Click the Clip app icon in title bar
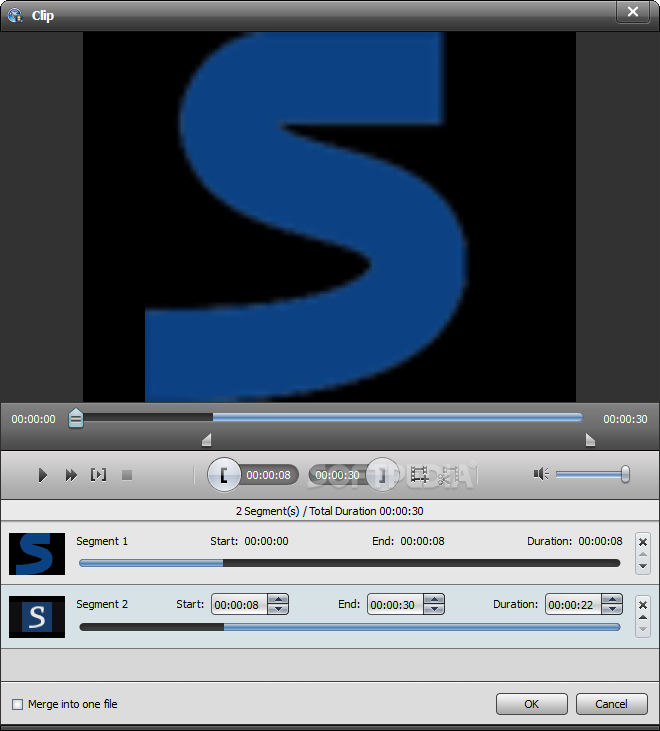This screenshot has width=660, height=731. [x=15, y=15]
